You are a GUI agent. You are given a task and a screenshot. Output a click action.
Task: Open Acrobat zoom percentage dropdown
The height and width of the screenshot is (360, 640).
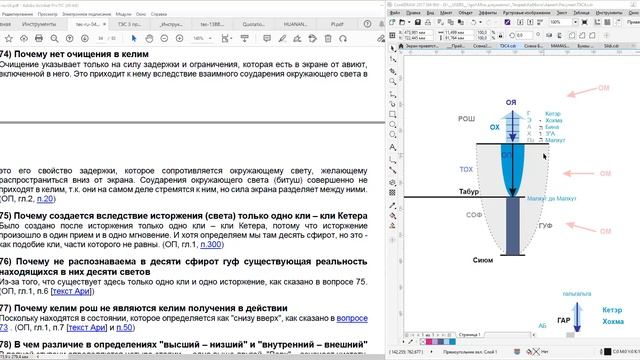tap(210, 38)
